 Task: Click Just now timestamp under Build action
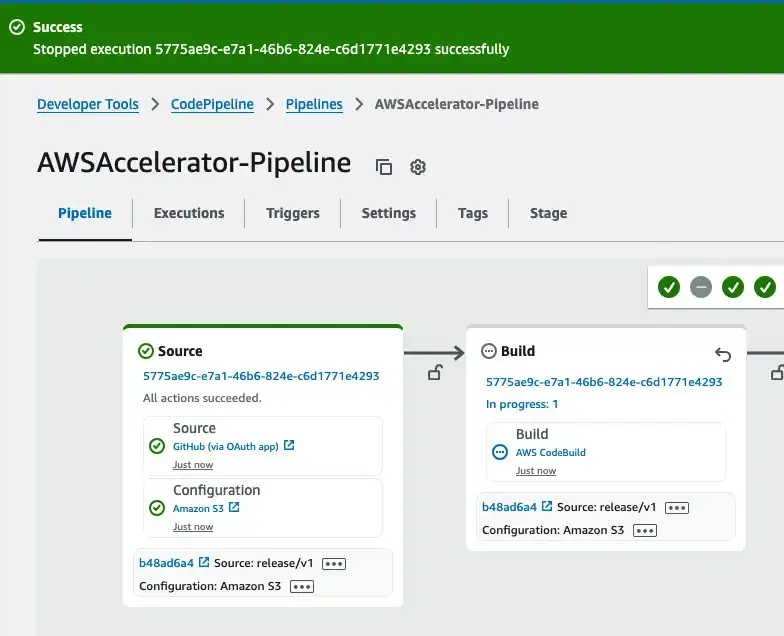tap(536, 471)
